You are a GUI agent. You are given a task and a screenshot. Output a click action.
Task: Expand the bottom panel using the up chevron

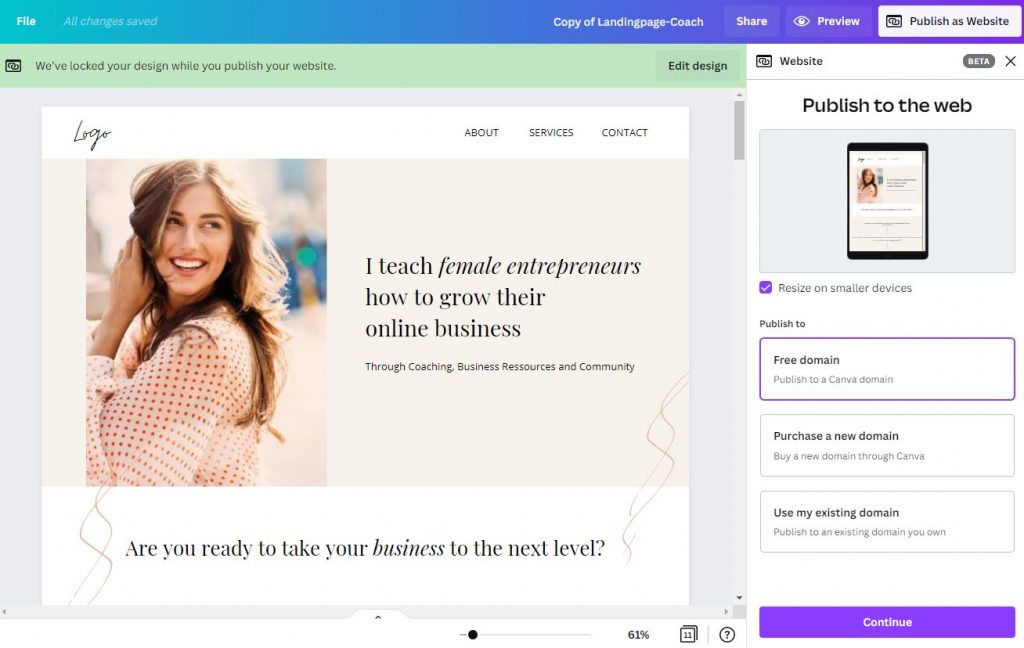coord(377,617)
